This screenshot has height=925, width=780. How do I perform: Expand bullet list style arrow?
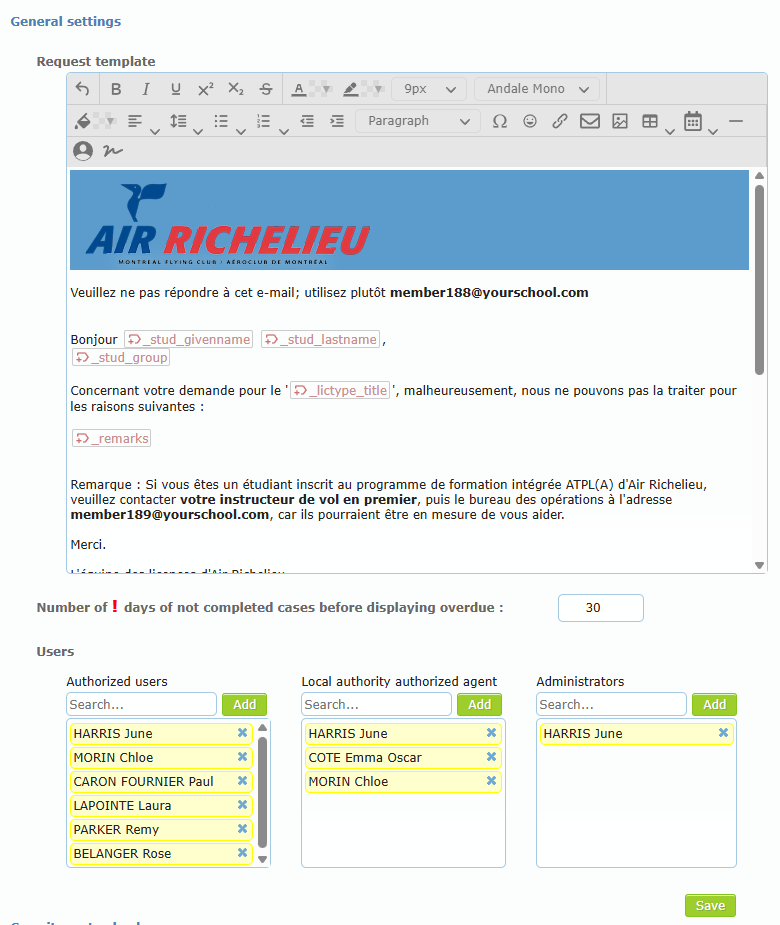pyautogui.click(x=241, y=132)
